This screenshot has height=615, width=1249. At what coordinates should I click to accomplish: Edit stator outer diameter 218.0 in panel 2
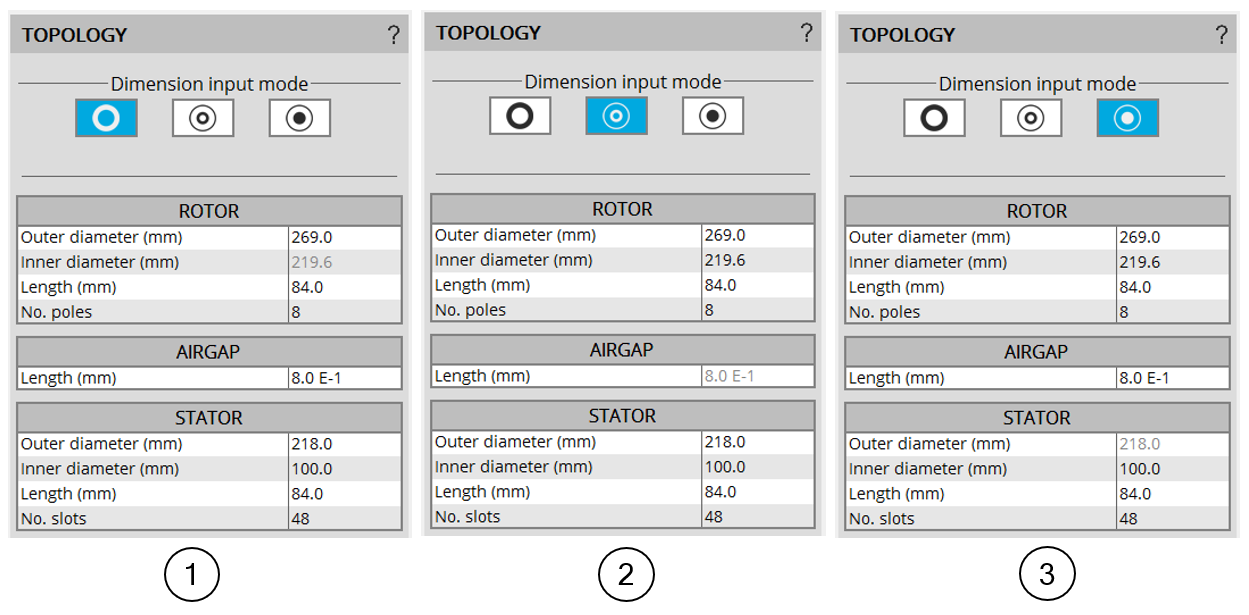click(757, 442)
